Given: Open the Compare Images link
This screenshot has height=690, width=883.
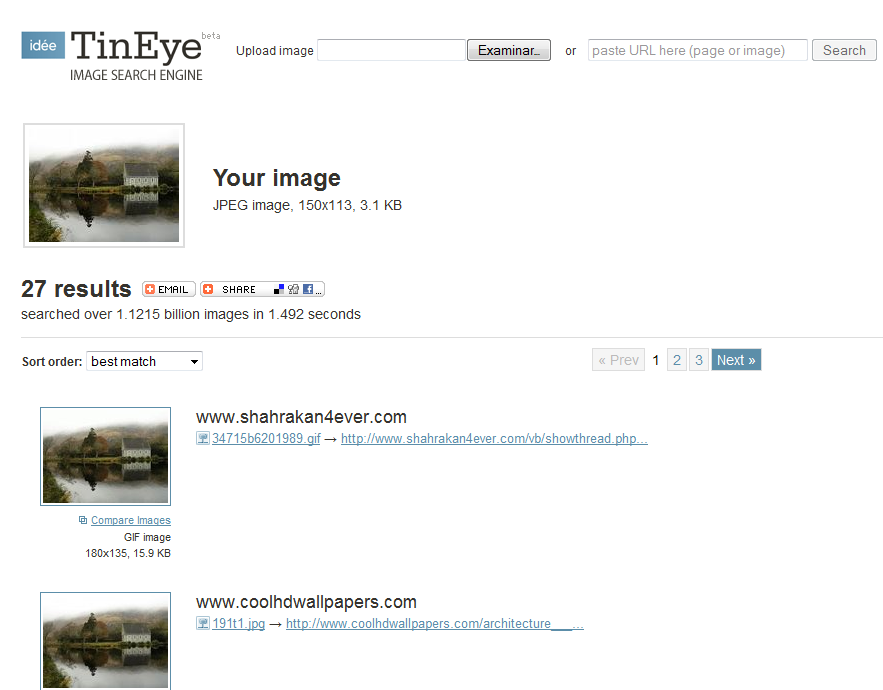Looking at the screenshot, I should tap(130, 520).
